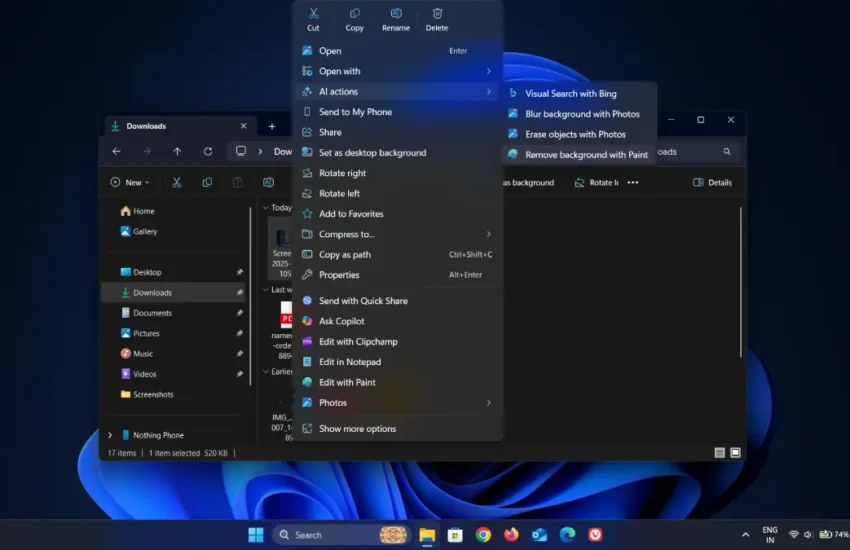Select Rotate left in context menu
Screen dimensions: 850x550
pyautogui.click(x=397, y=193)
